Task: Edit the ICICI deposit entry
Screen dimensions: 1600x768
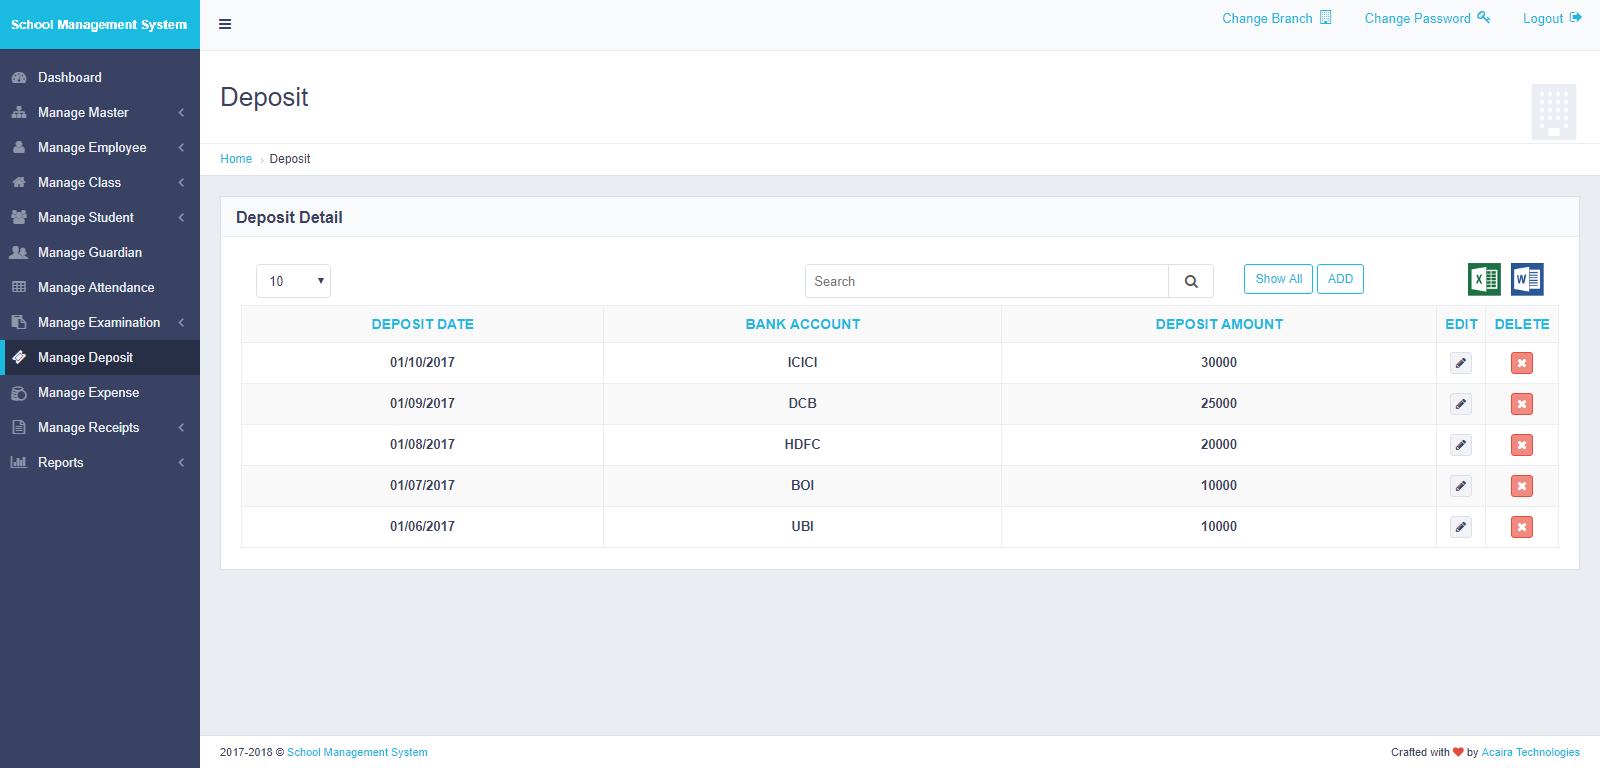Action: (1461, 363)
